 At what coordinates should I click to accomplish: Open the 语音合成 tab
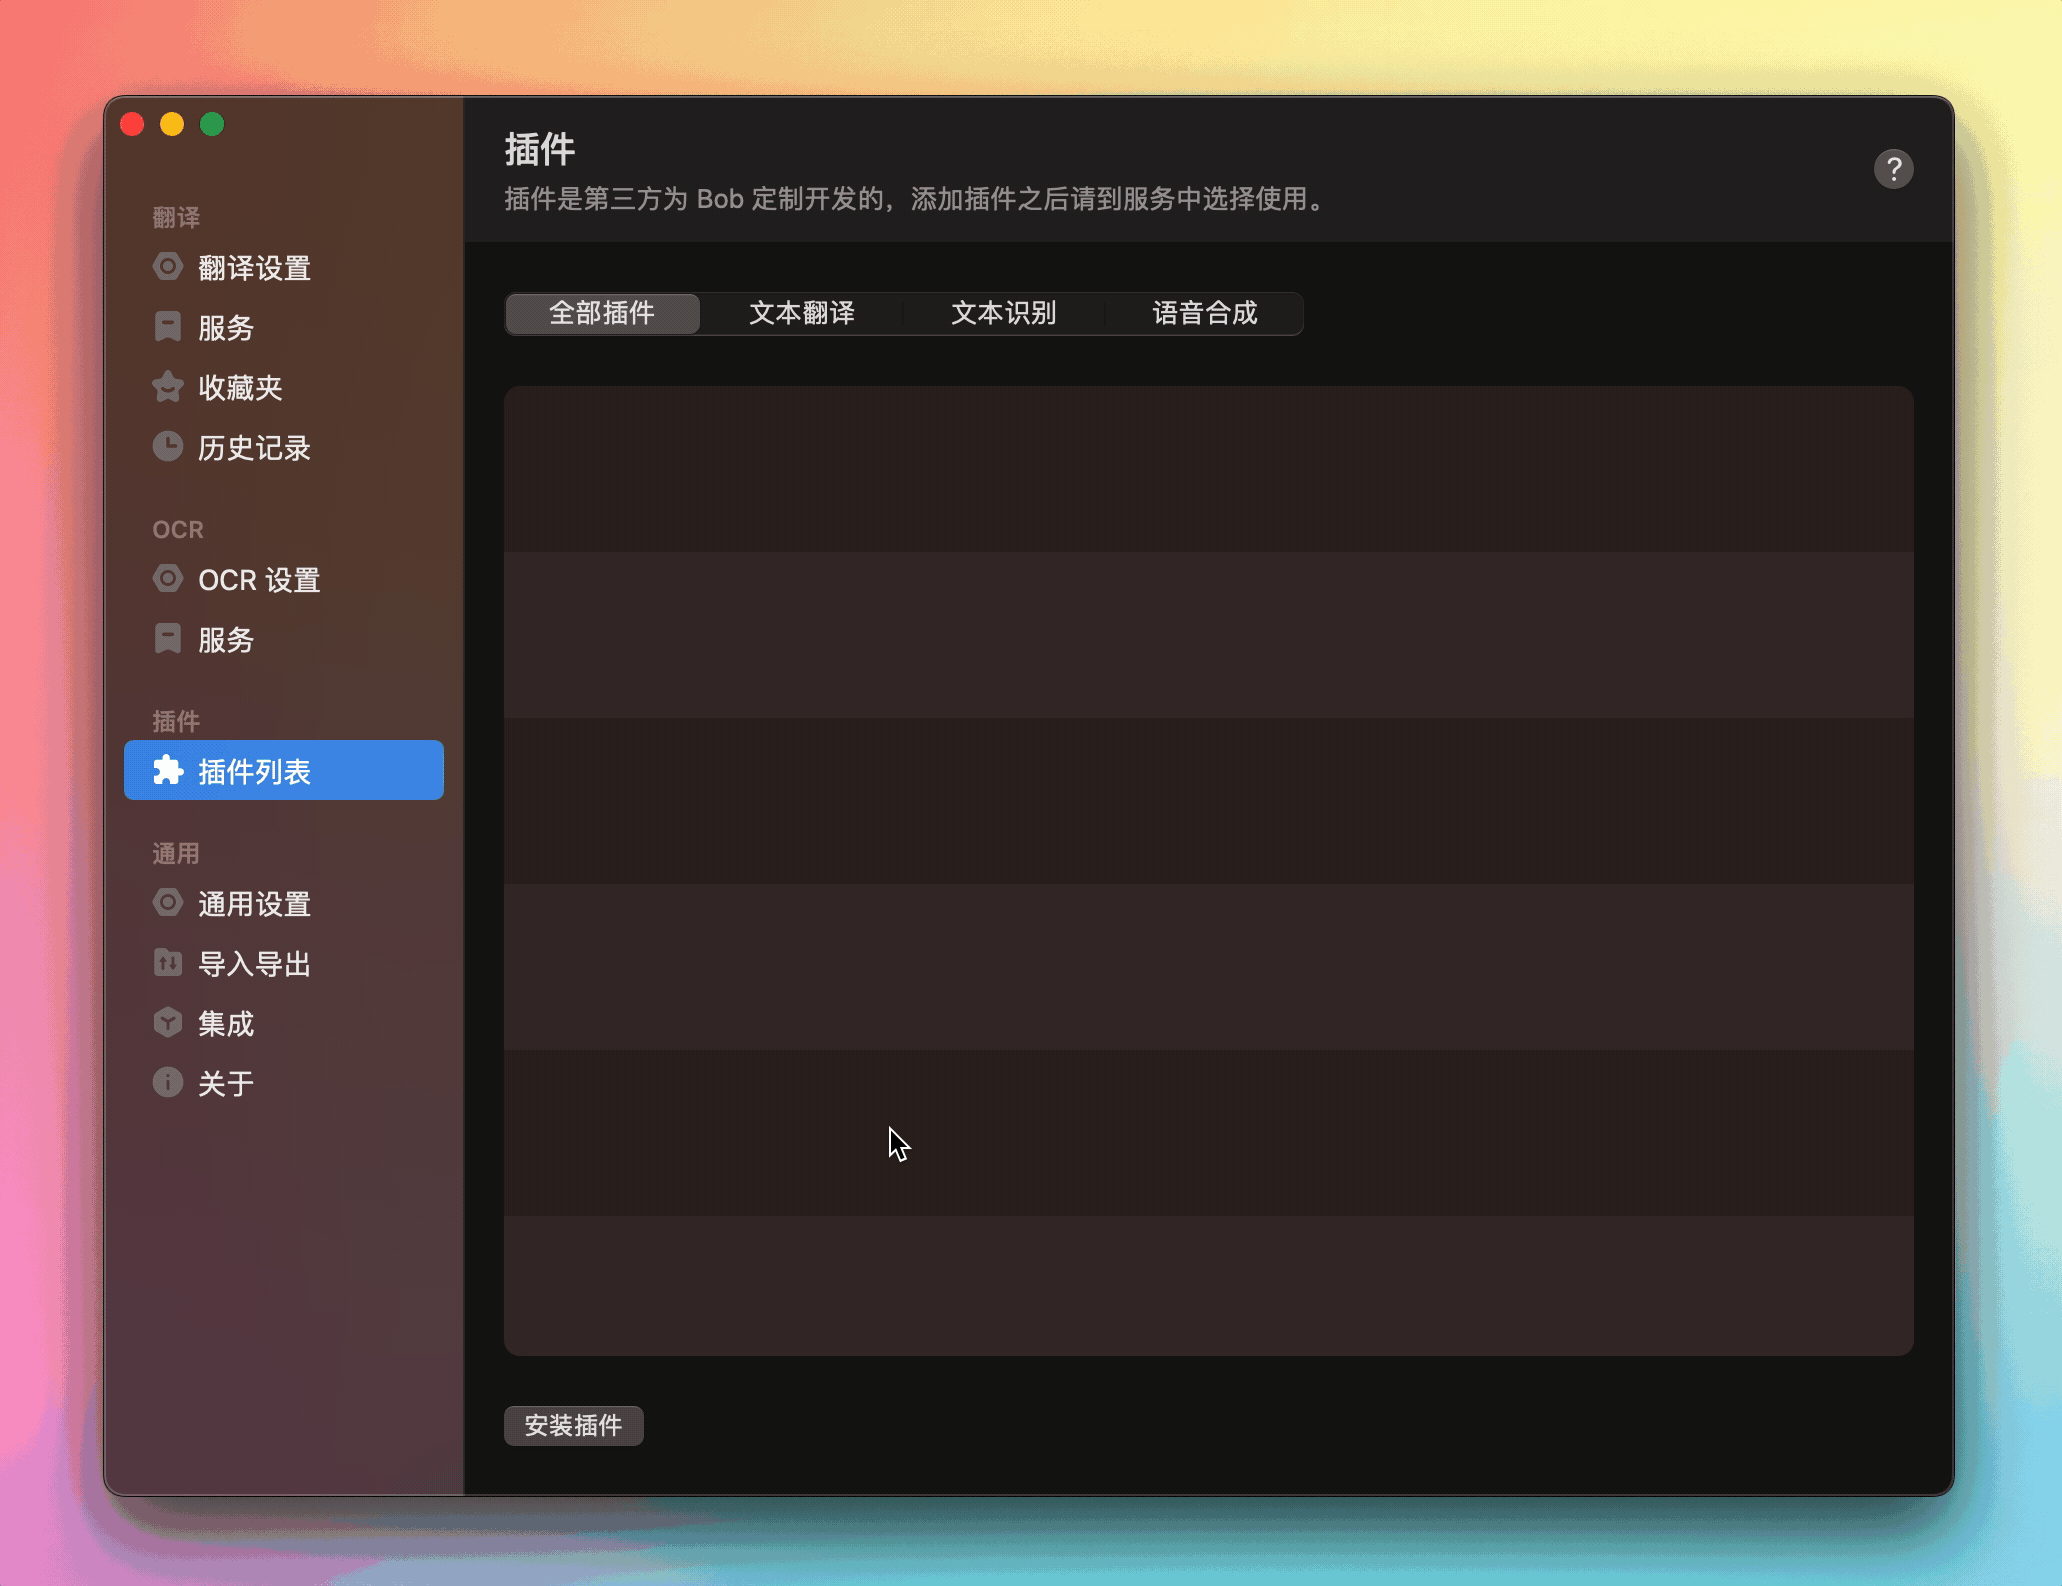(1204, 313)
